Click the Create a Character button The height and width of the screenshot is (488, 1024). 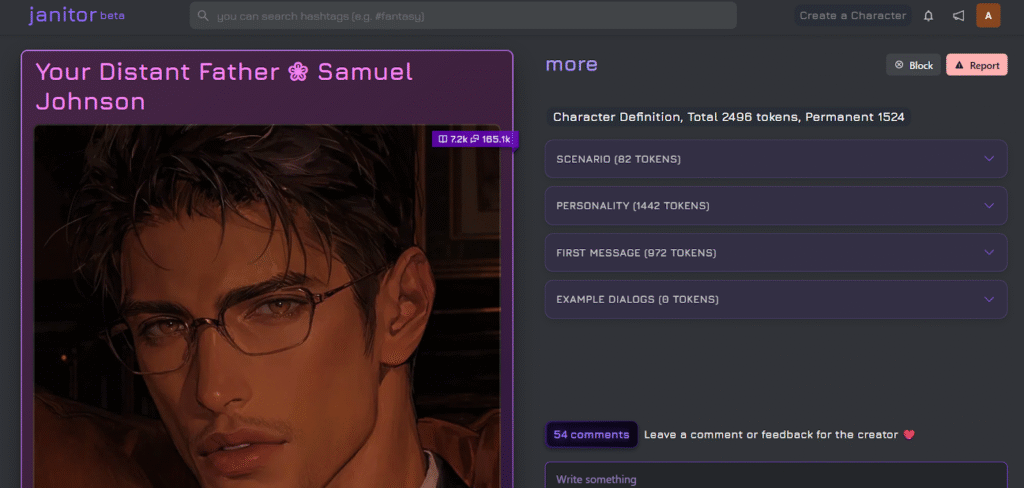point(853,16)
